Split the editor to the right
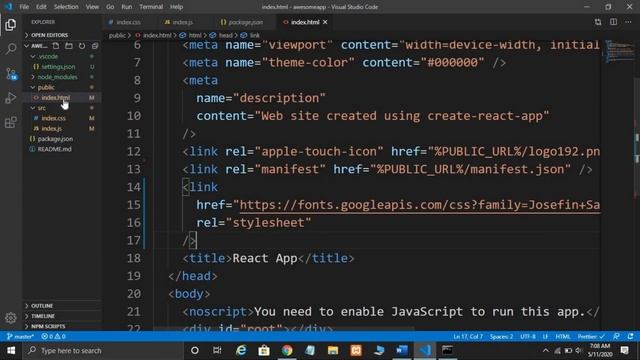Screen dimensions: 640x360 pyautogui.click(x=613, y=22)
